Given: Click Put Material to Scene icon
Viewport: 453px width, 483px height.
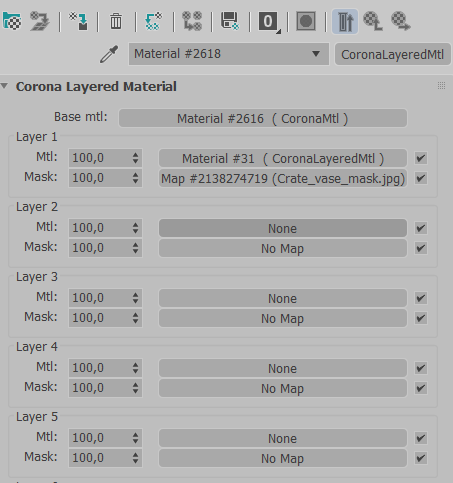Looking at the screenshot, I should coord(40,21).
